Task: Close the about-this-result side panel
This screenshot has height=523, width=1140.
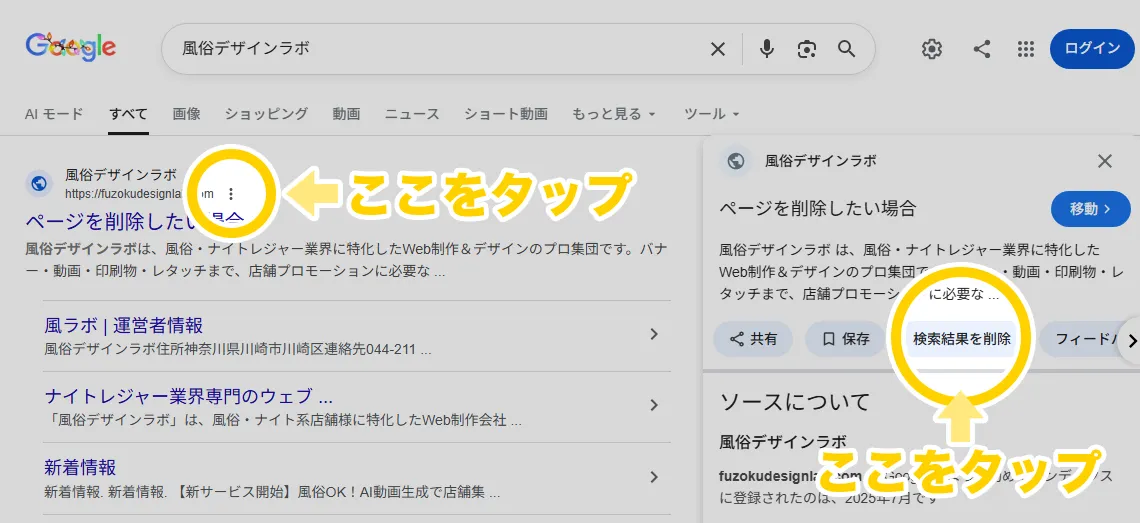Action: click(1104, 161)
